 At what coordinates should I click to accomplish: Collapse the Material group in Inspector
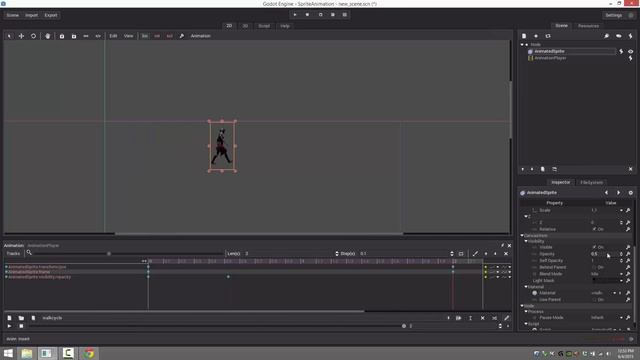pos(526,287)
